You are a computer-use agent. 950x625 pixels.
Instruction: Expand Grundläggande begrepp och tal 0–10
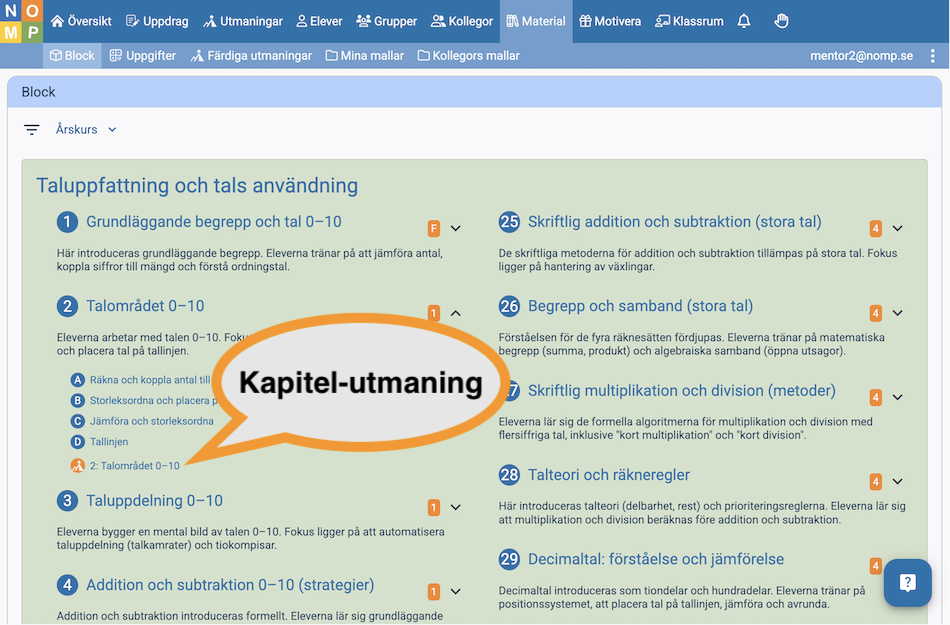coord(455,228)
